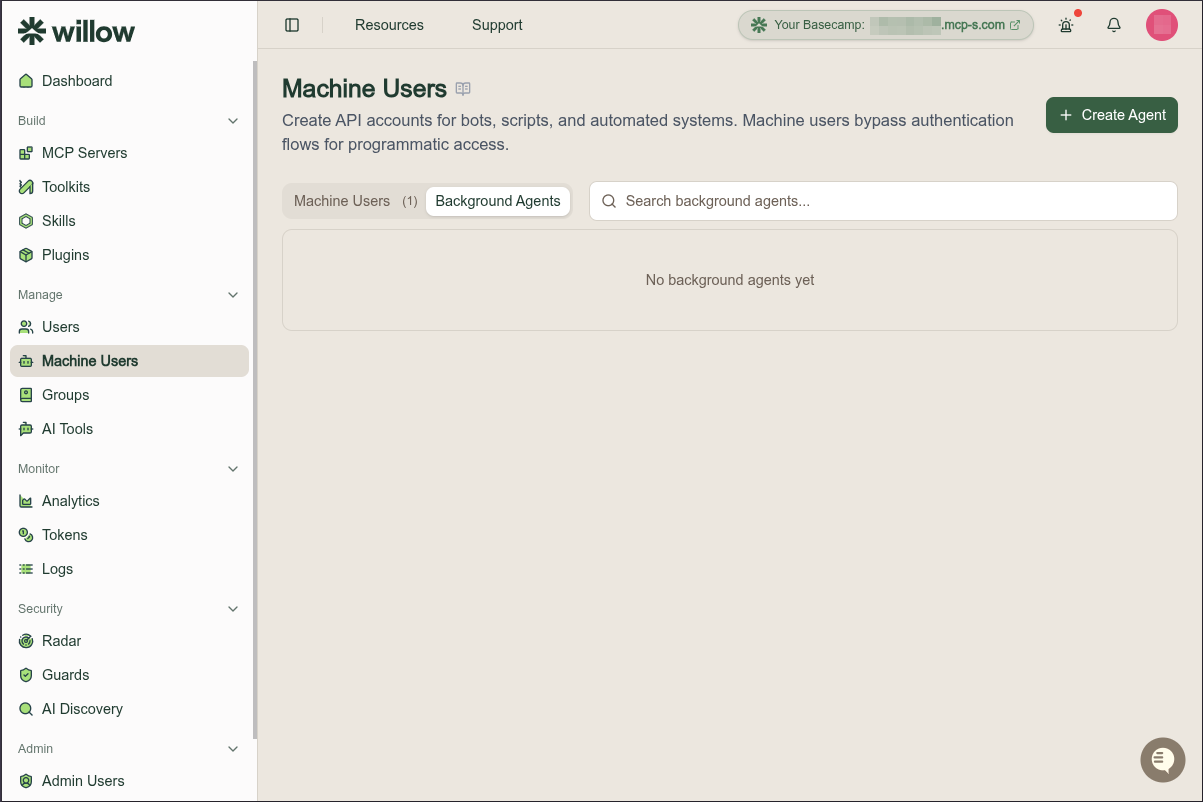Open the Support menu
Viewport: 1203px width, 802px height.
(x=497, y=25)
